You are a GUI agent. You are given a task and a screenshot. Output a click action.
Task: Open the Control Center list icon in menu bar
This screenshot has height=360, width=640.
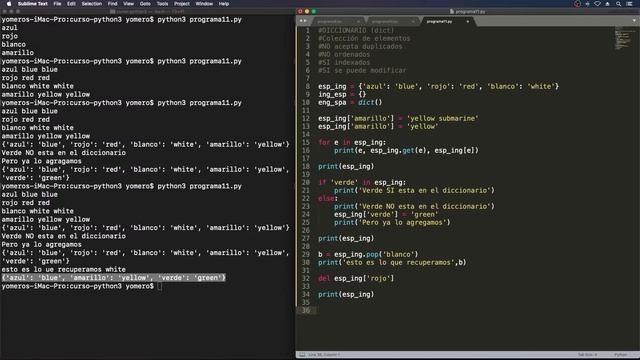click(x=629, y=4)
